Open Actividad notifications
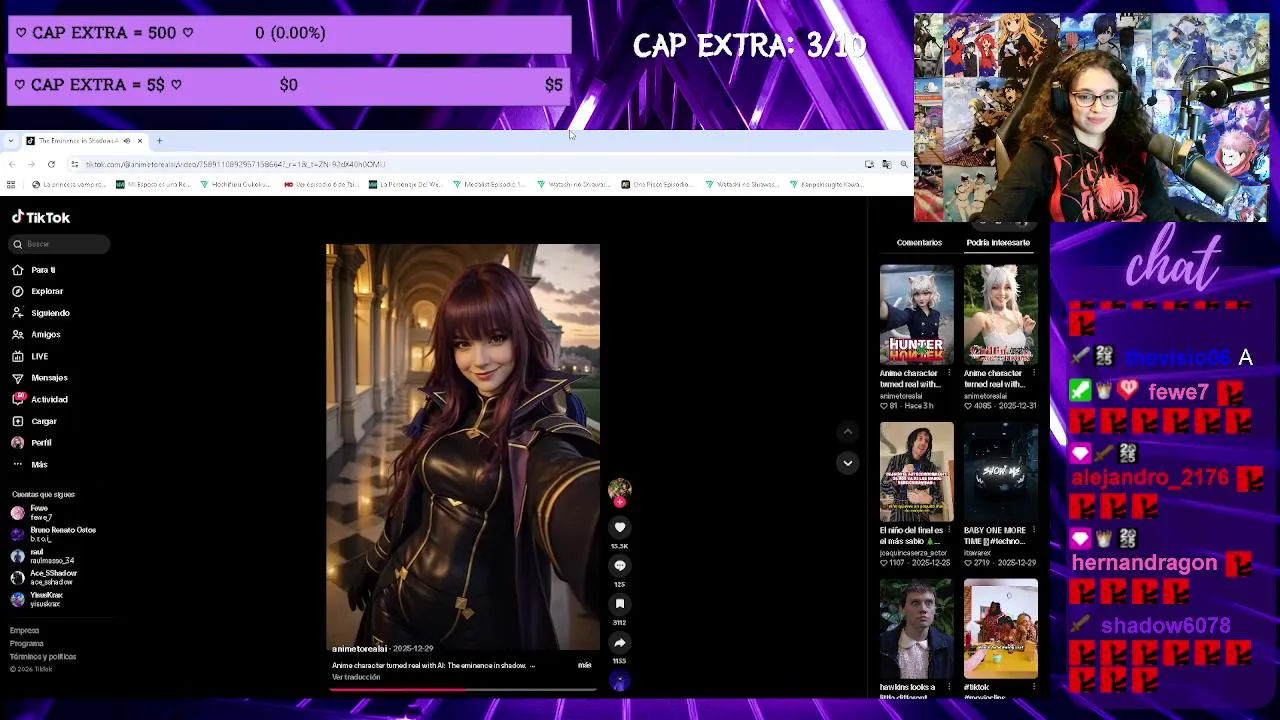The width and height of the screenshot is (1280, 720). pos(40,399)
